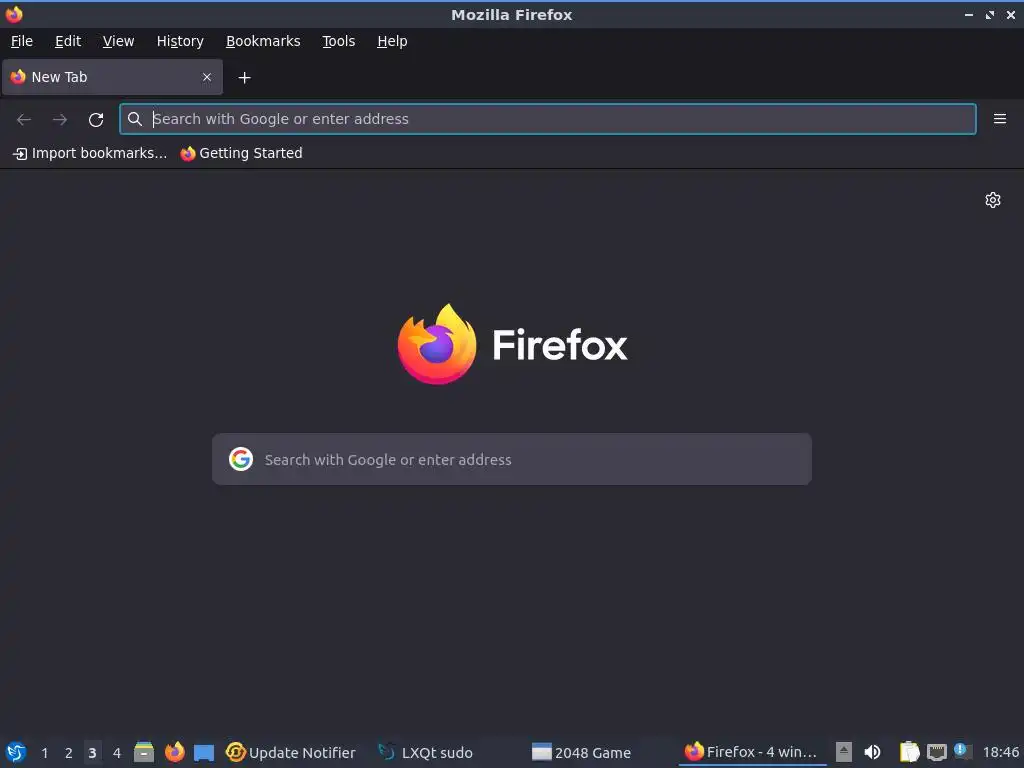Go back one page
Screen dimensions: 1024x768
click(x=24, y=120)
